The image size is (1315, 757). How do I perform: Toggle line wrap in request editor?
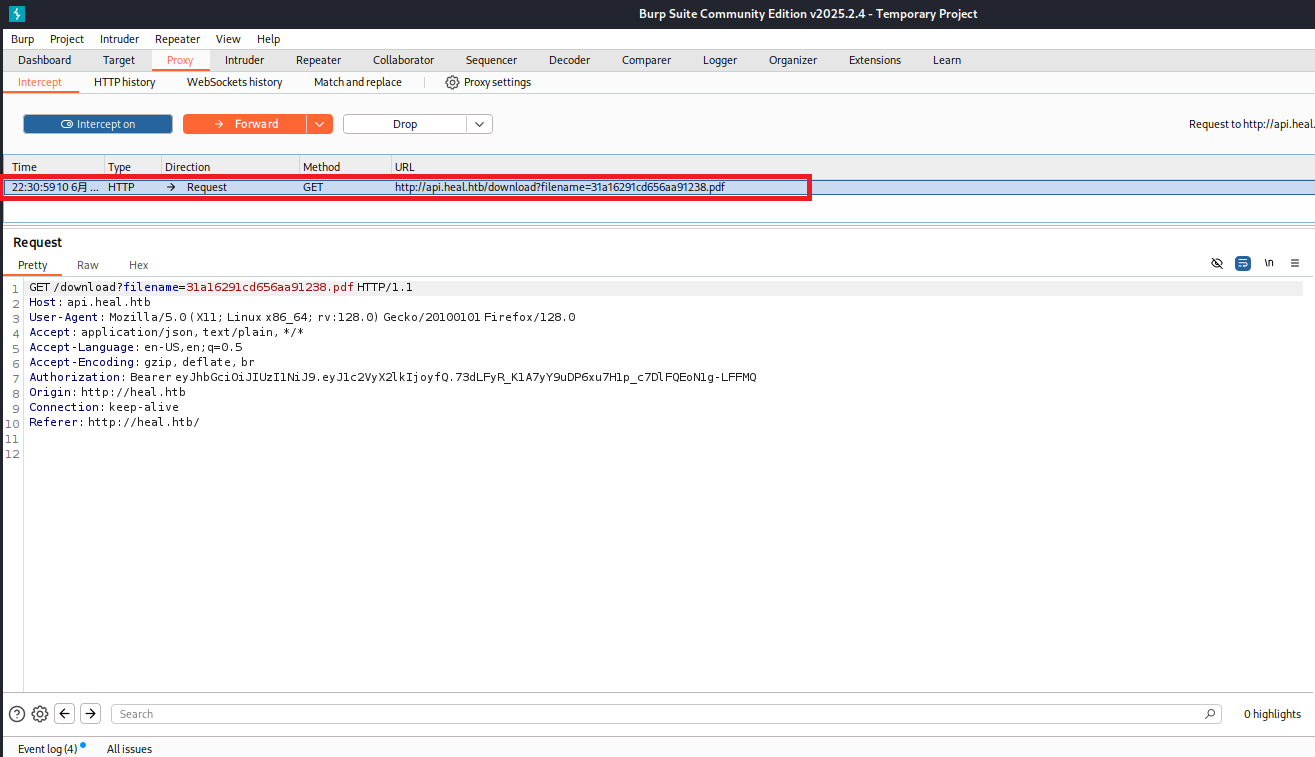coord(1243,264)
